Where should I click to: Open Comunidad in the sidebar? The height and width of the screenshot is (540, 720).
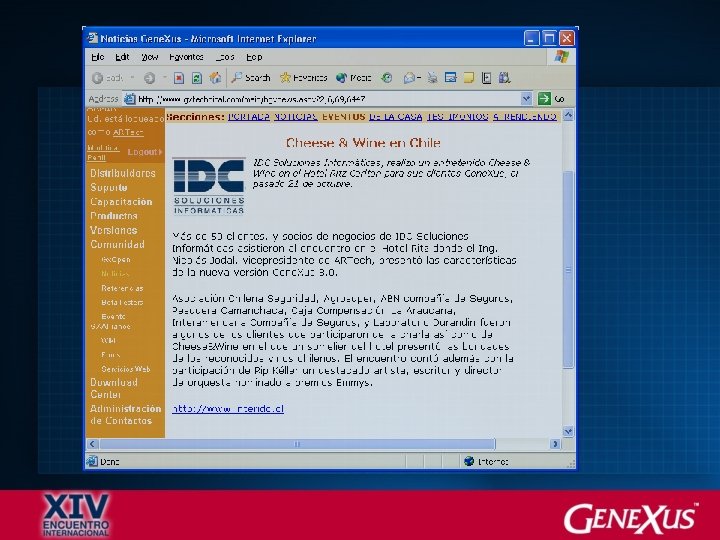(x=117, y=244)
